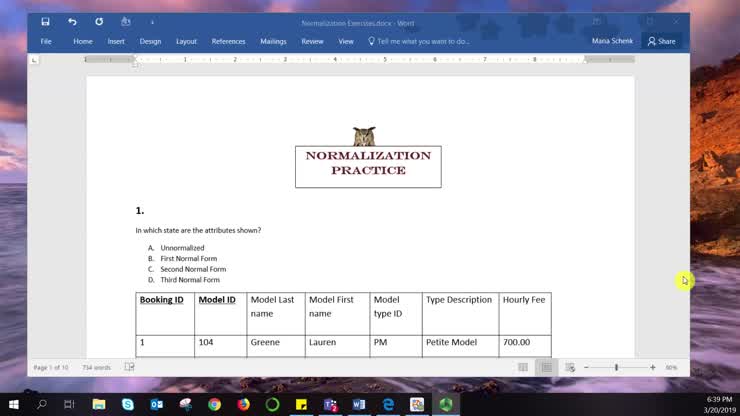This screenshot has width=740, height=416.
Task: Click the proofing errors icon in status bar
Action: [x=129, y=367]
